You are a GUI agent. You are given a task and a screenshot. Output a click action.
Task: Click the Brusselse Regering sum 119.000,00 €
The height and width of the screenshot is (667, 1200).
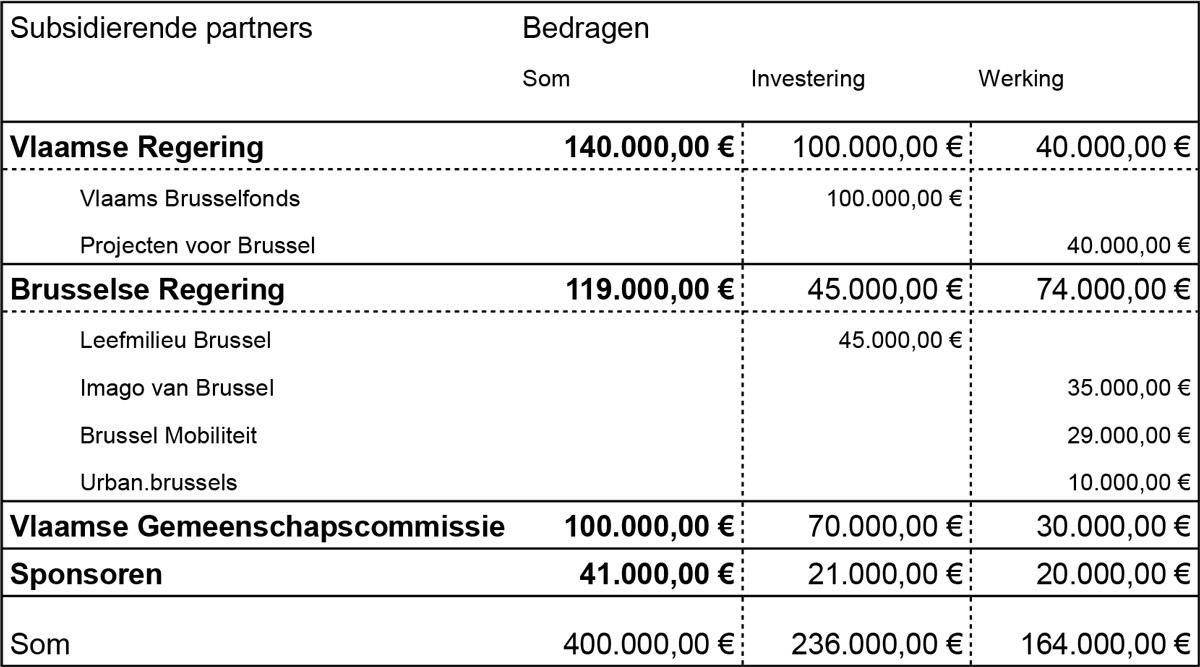click(649, 289)
